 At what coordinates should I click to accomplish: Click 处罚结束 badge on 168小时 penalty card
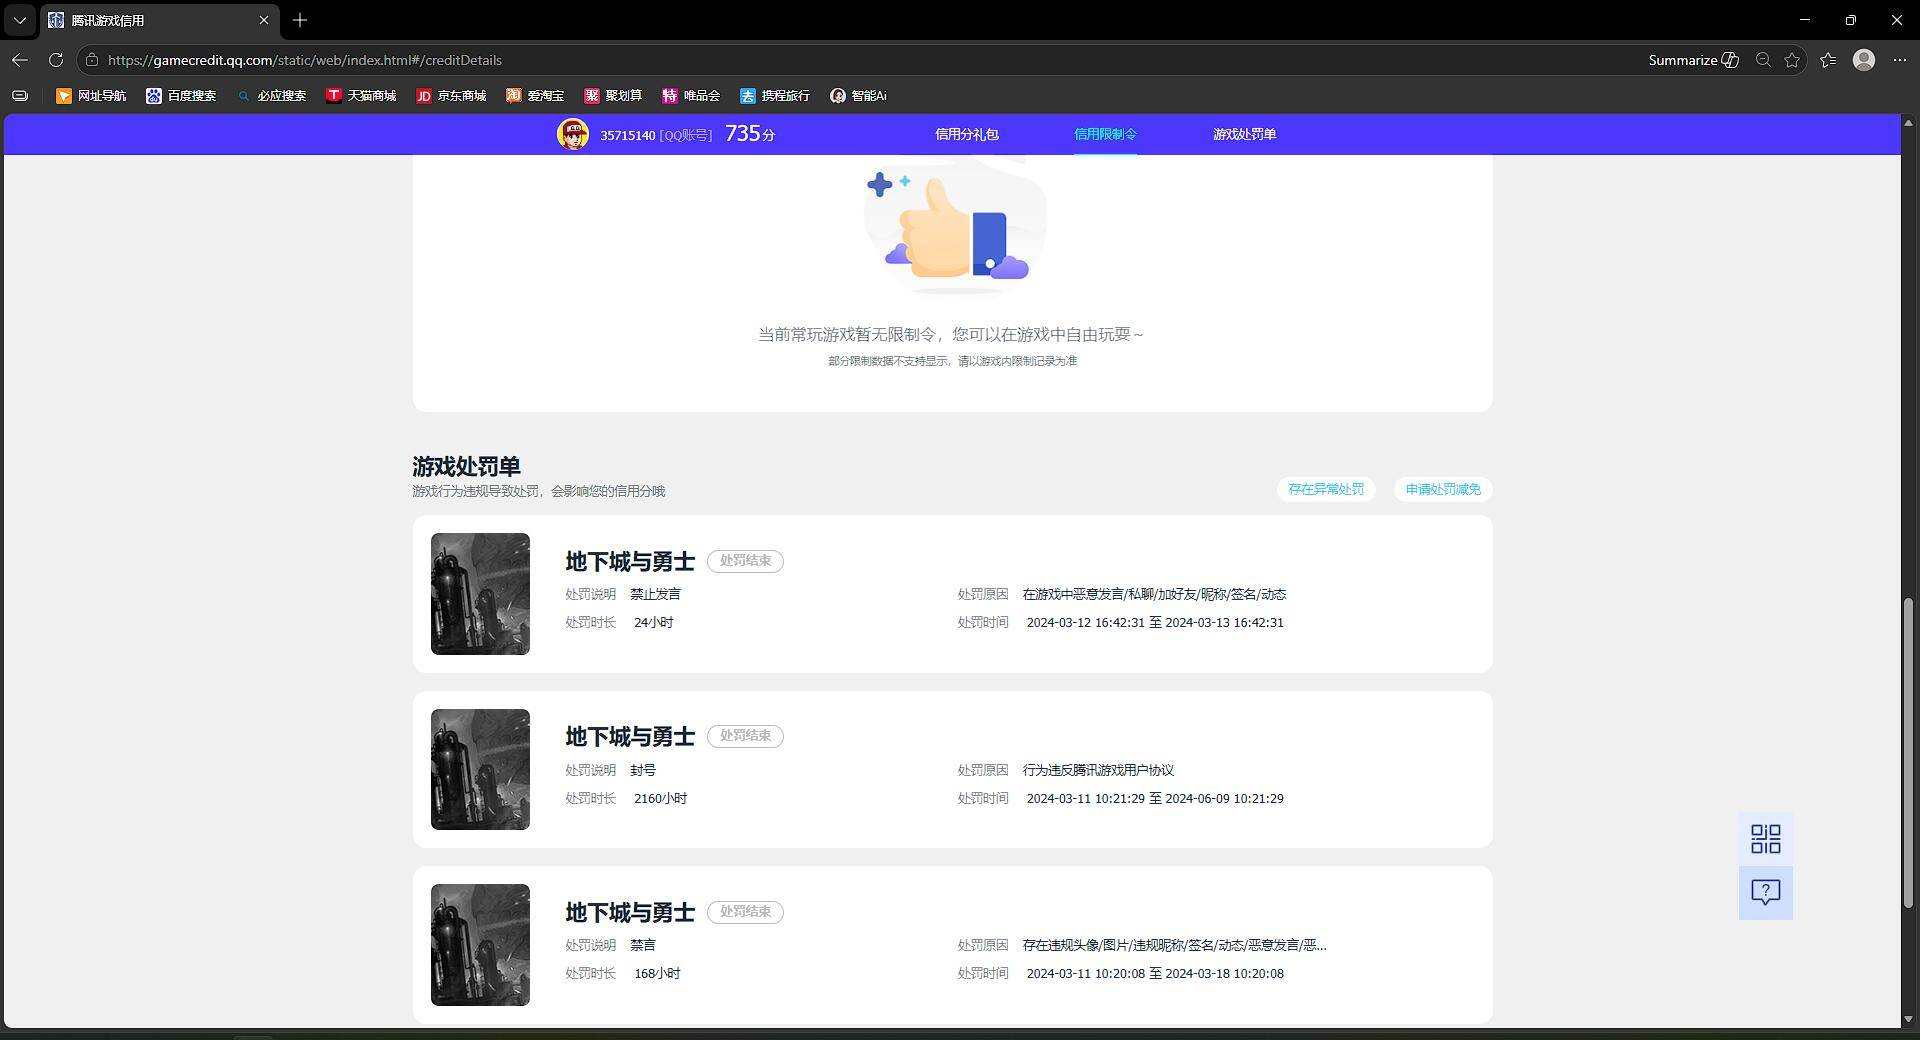pos(745,912)
